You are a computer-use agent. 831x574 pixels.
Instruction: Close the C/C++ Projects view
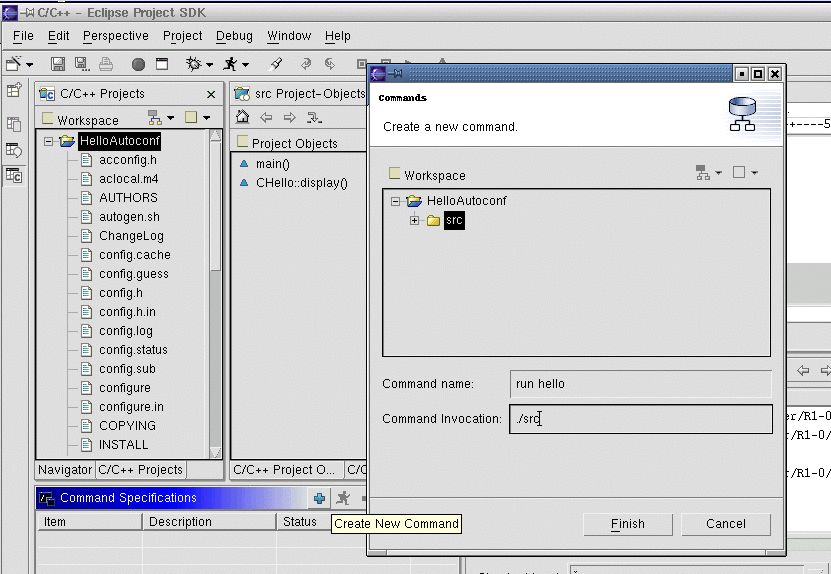(x=211, y=94)
